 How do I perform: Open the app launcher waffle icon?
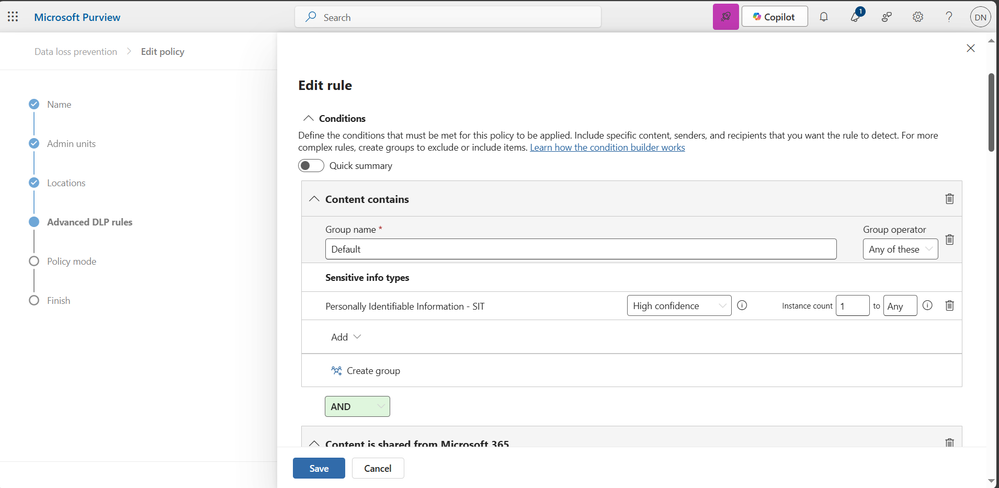(13, 17)
